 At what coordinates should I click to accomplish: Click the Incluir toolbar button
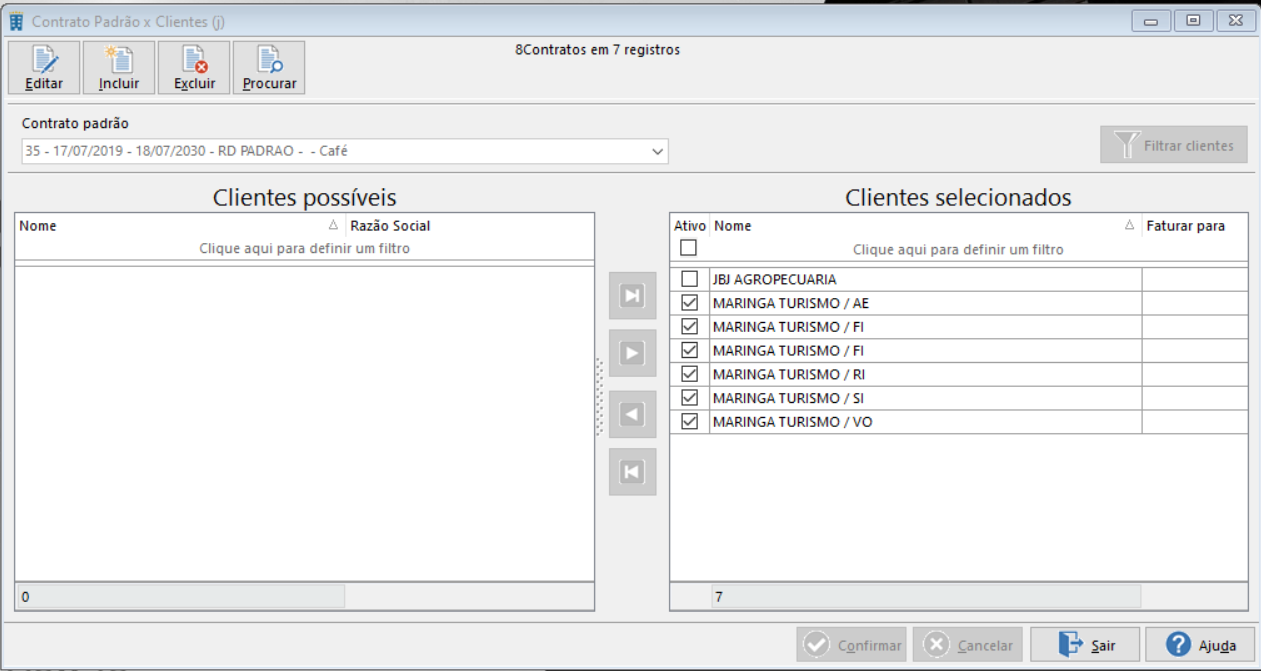click(x=119, y=68)
